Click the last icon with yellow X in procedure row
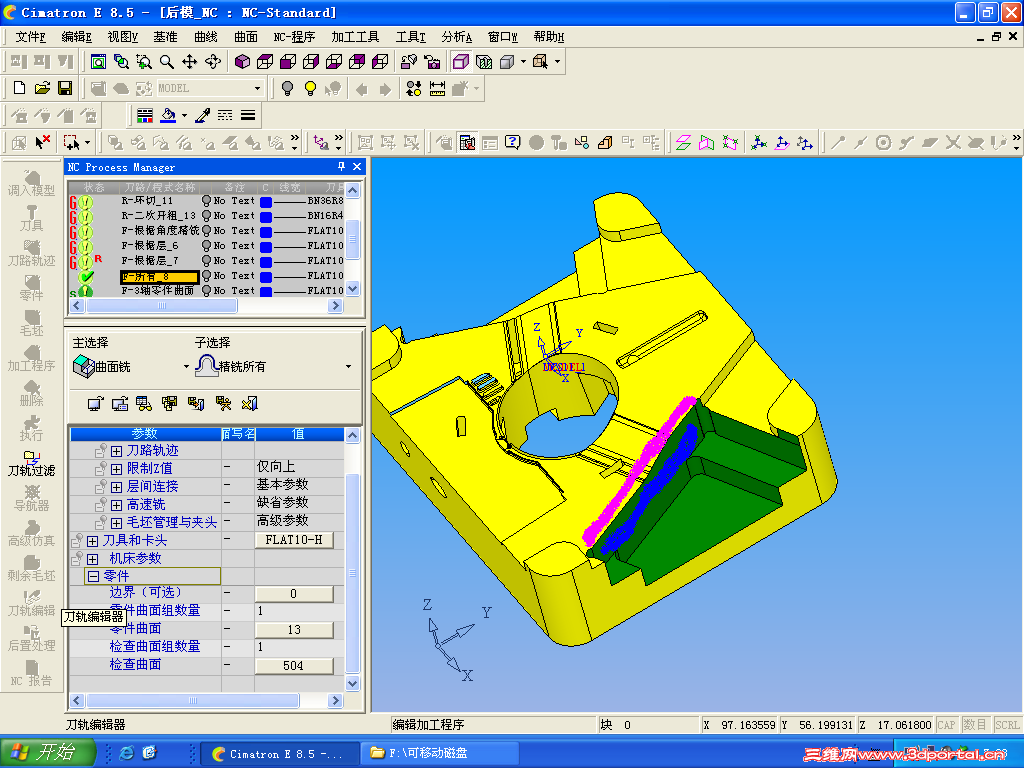The image size is (1024, 768). [249, 404]
